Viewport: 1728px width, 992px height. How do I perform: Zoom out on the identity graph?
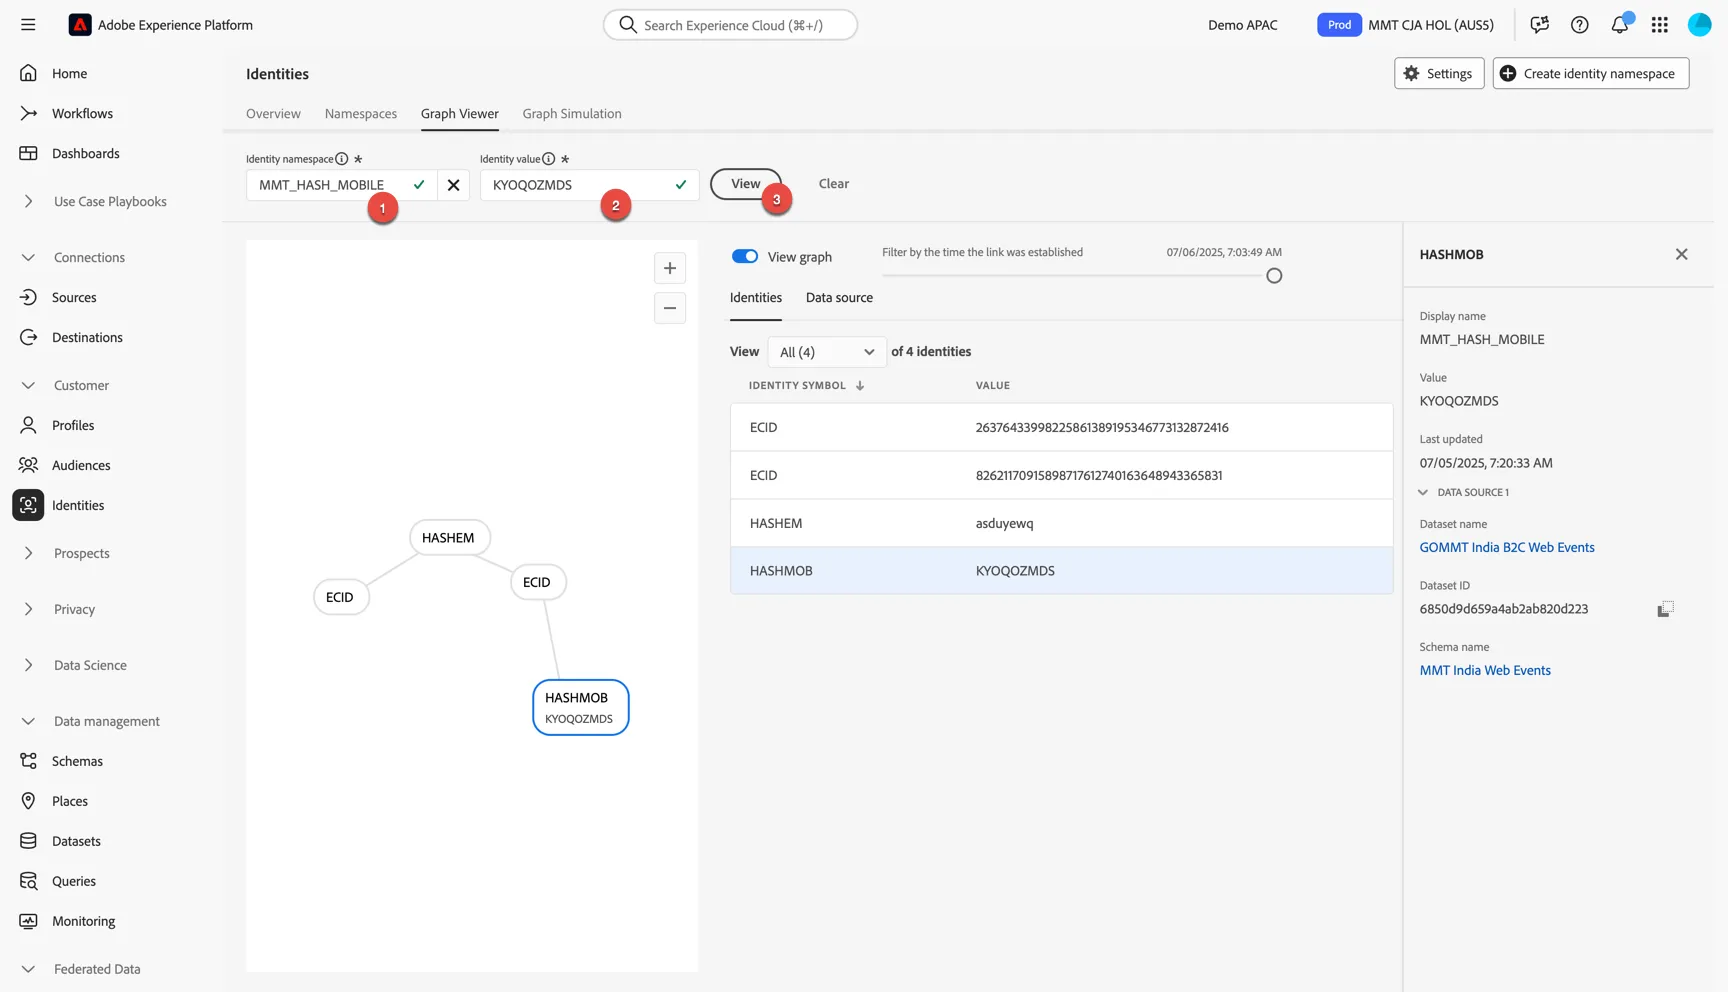pos(670,308)
